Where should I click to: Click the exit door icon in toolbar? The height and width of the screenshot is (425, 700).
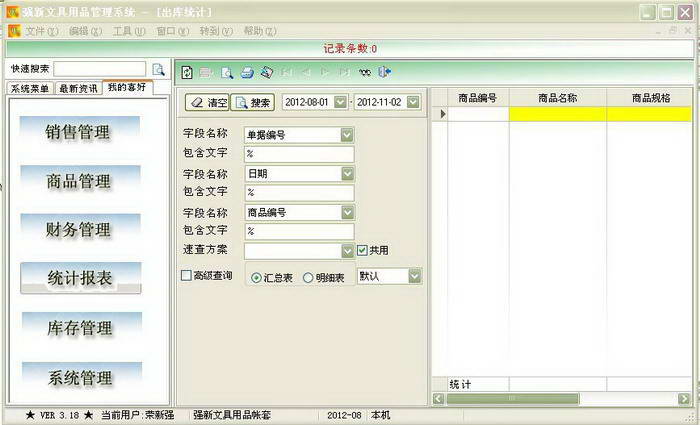384,72
